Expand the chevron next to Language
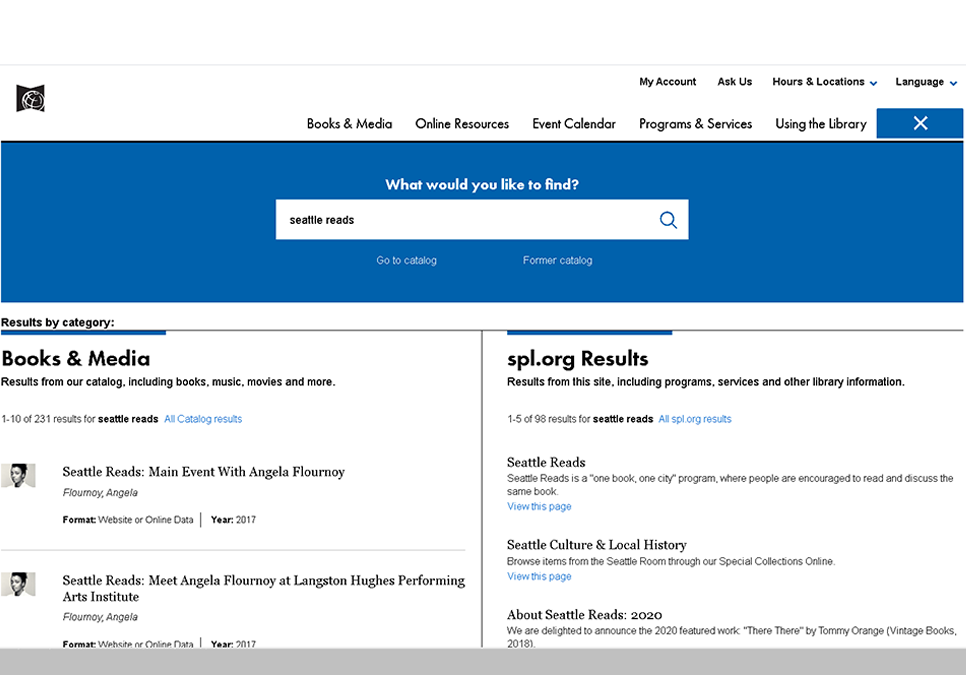 pos(952,83)
